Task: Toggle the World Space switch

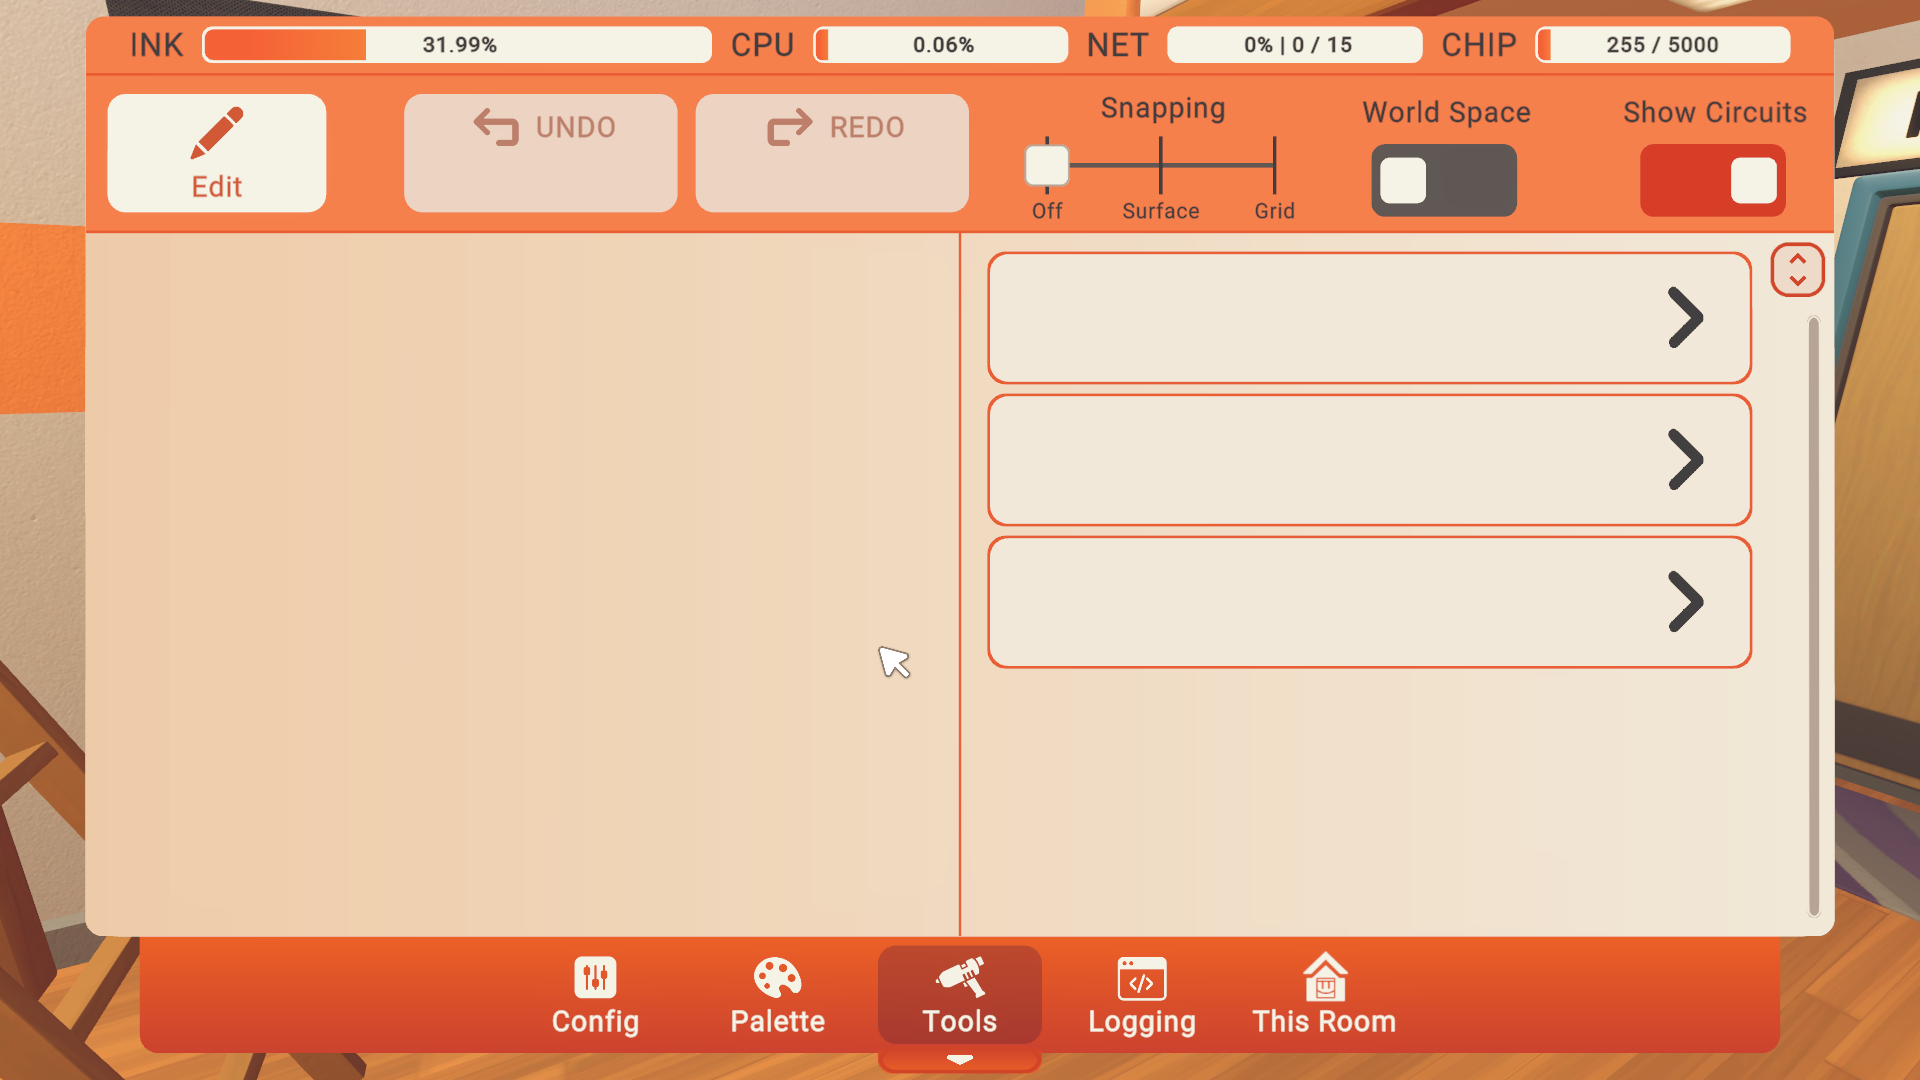Action: tap(1443, 180)
